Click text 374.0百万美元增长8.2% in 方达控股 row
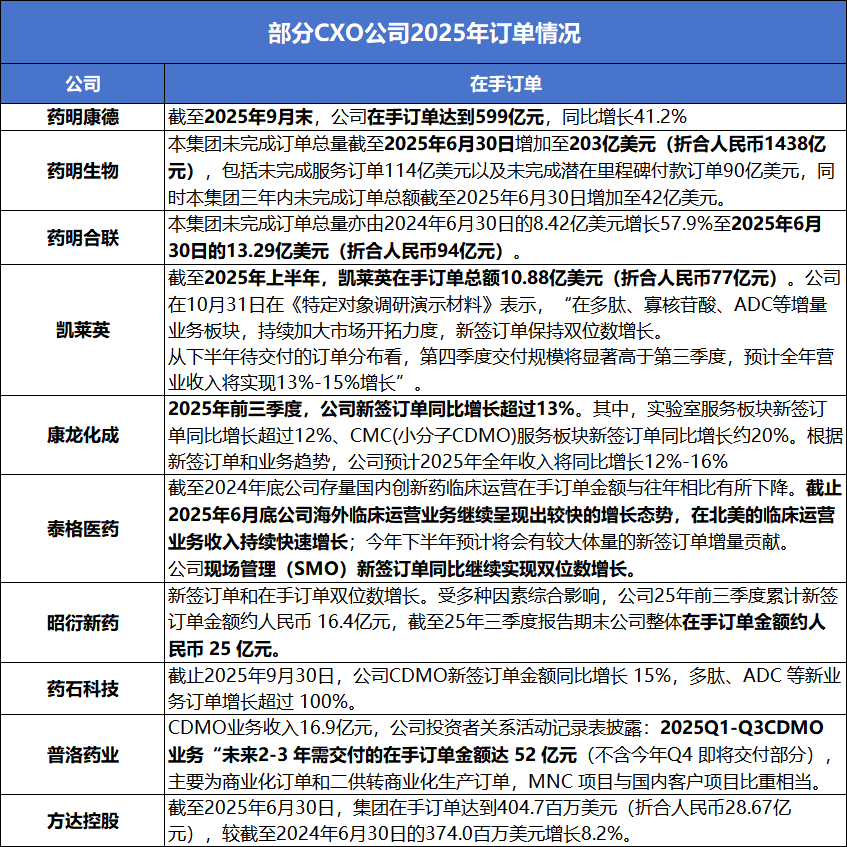This screenshot has width=847, height=847. tap(524, 834)
